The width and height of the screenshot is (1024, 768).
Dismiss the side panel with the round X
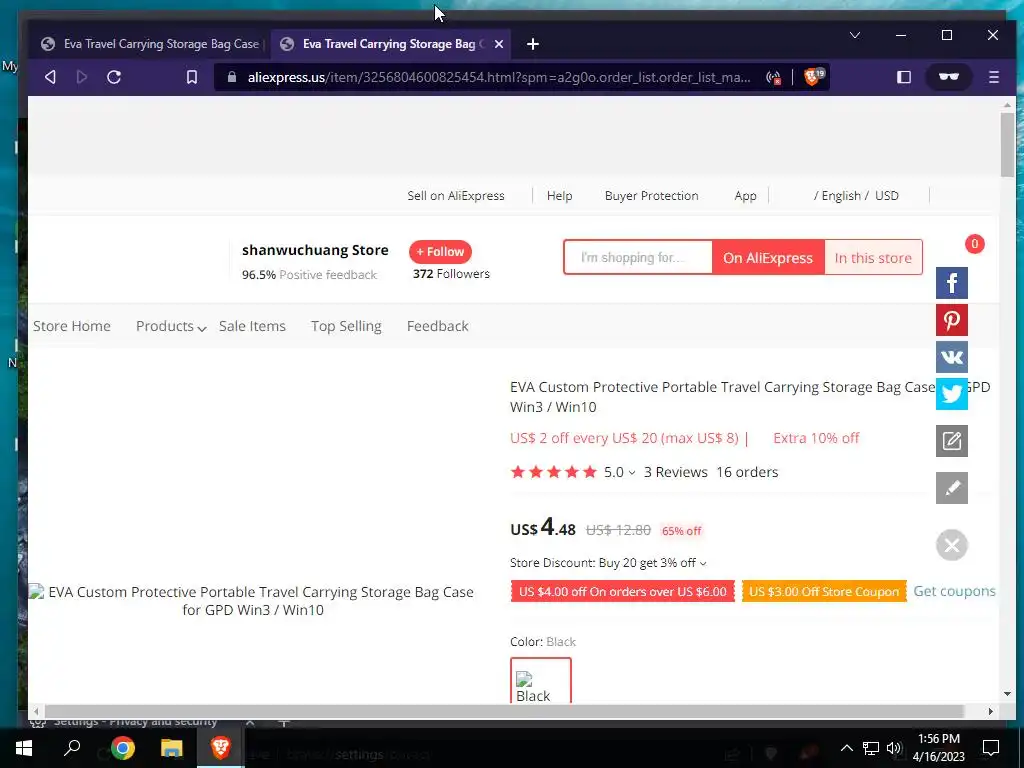952,545
